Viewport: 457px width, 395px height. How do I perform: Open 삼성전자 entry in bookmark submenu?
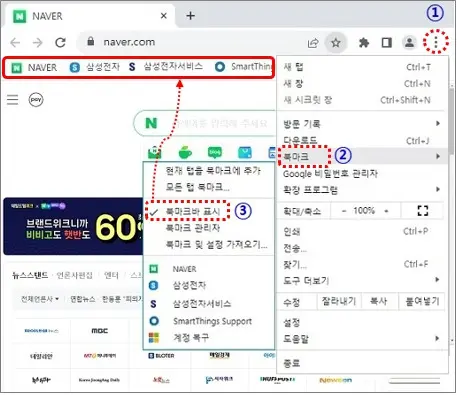[x=209, y=285]
